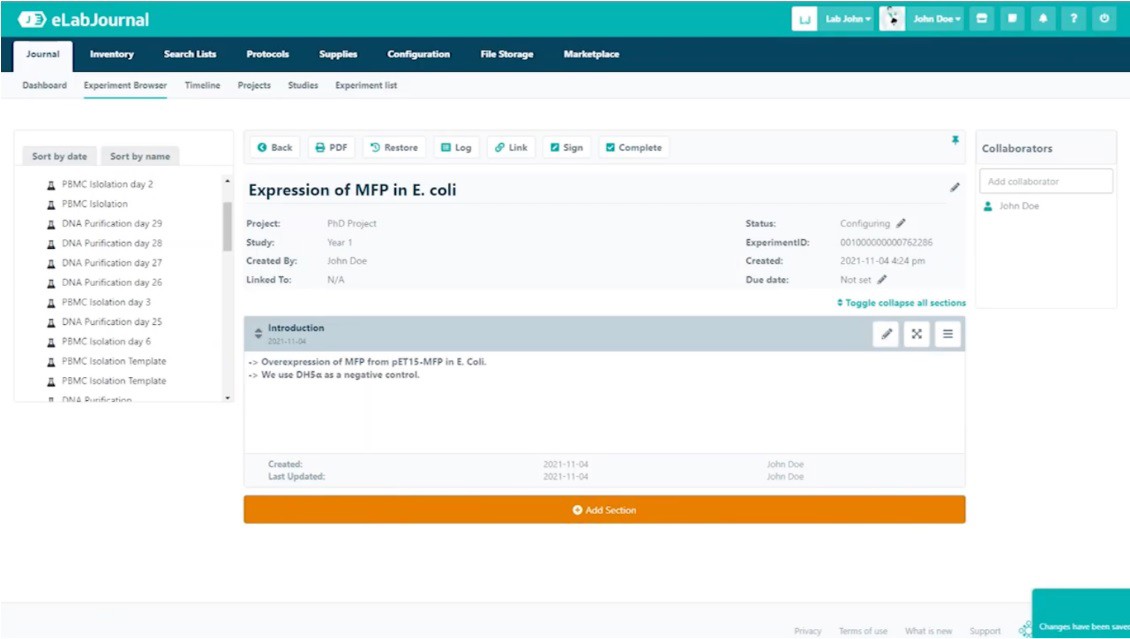Viewport: 1130px width, 639px height.
Task: Click the notifications bell icon
Action: (x=1043, y=18)
